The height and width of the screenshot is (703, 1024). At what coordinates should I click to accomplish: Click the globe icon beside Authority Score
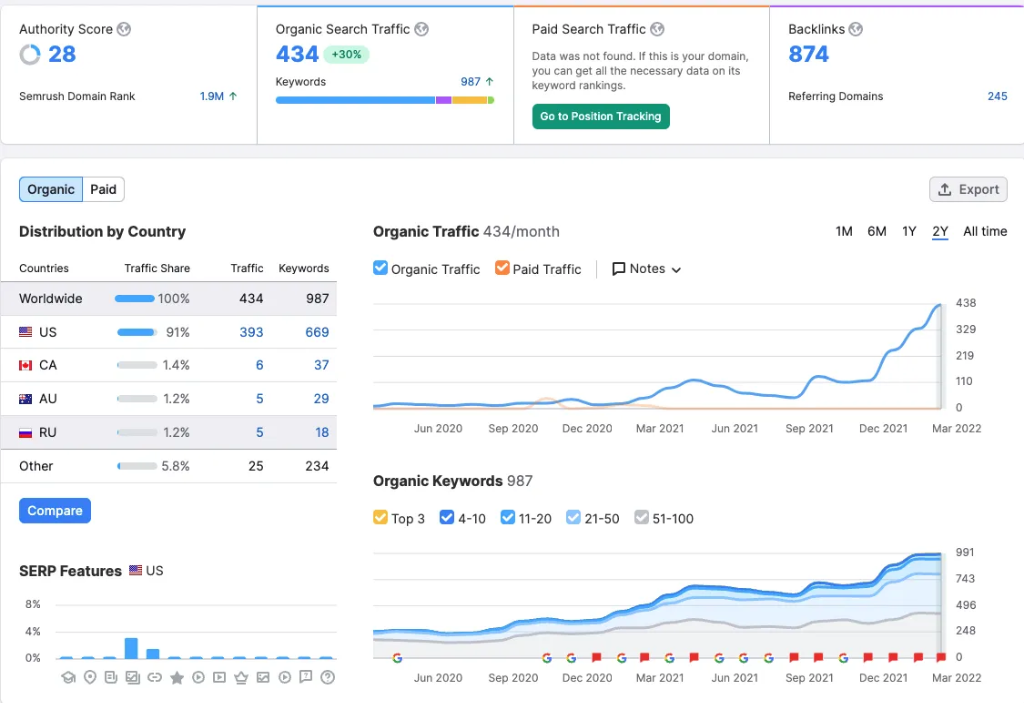coord(124,30)
